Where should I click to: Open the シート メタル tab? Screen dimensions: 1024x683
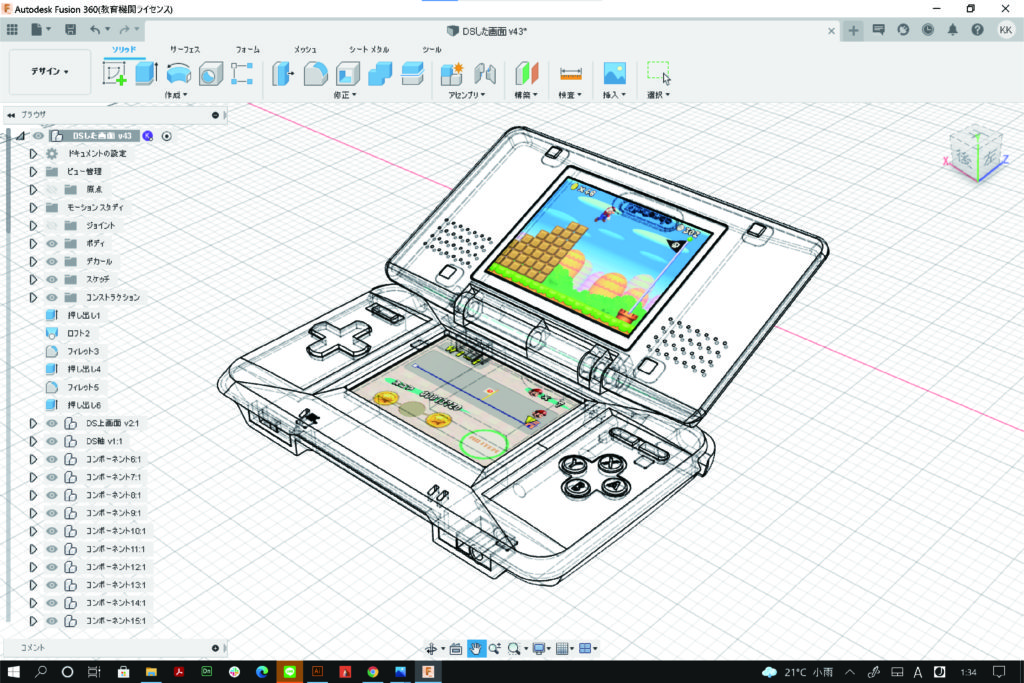pos(369,49)
